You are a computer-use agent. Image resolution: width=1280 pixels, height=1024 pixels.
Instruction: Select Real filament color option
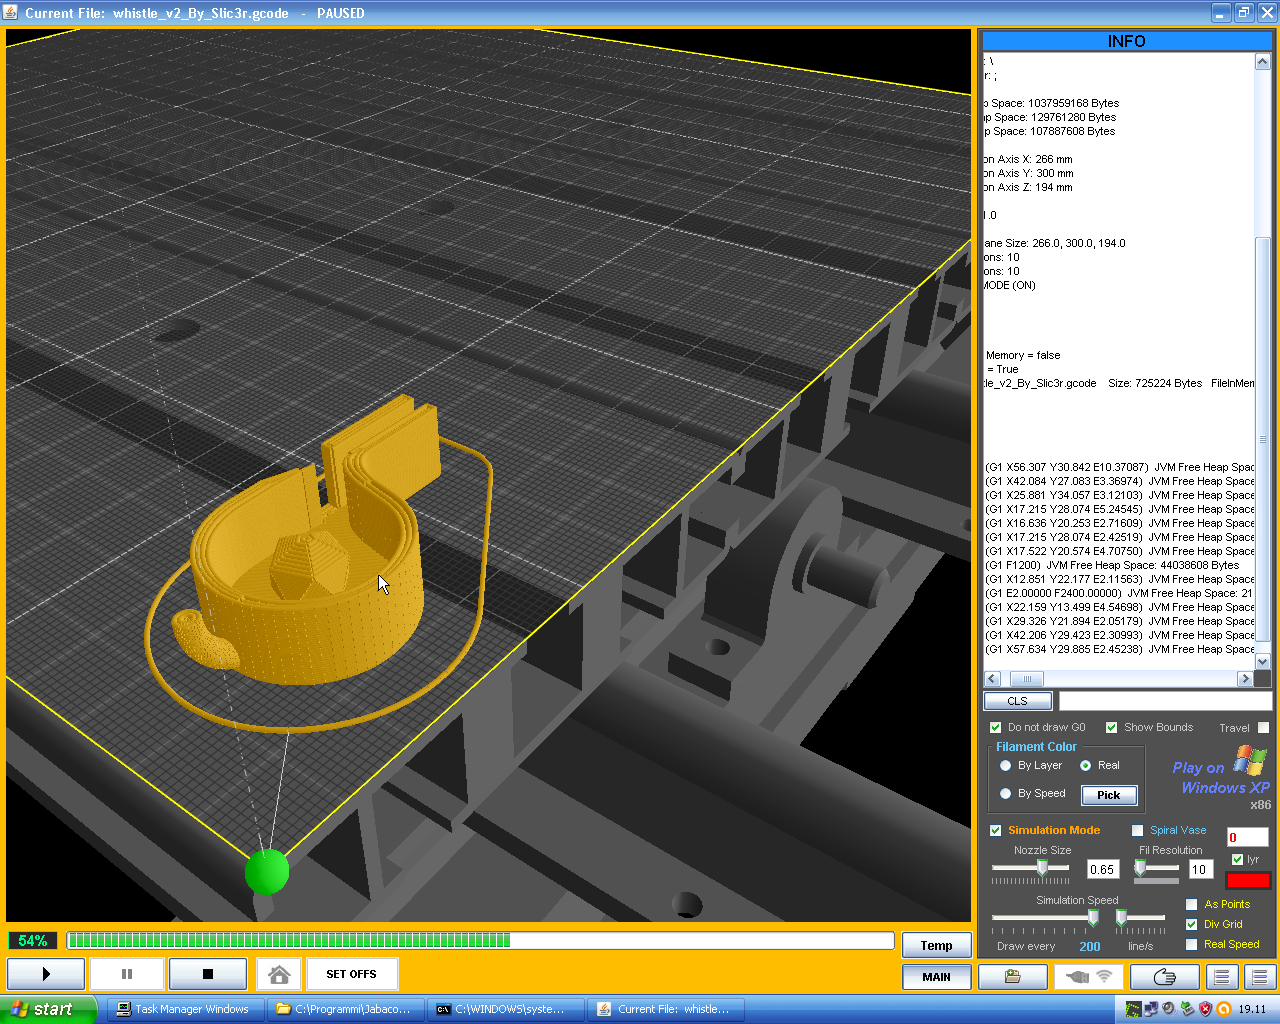point(1085,766)
